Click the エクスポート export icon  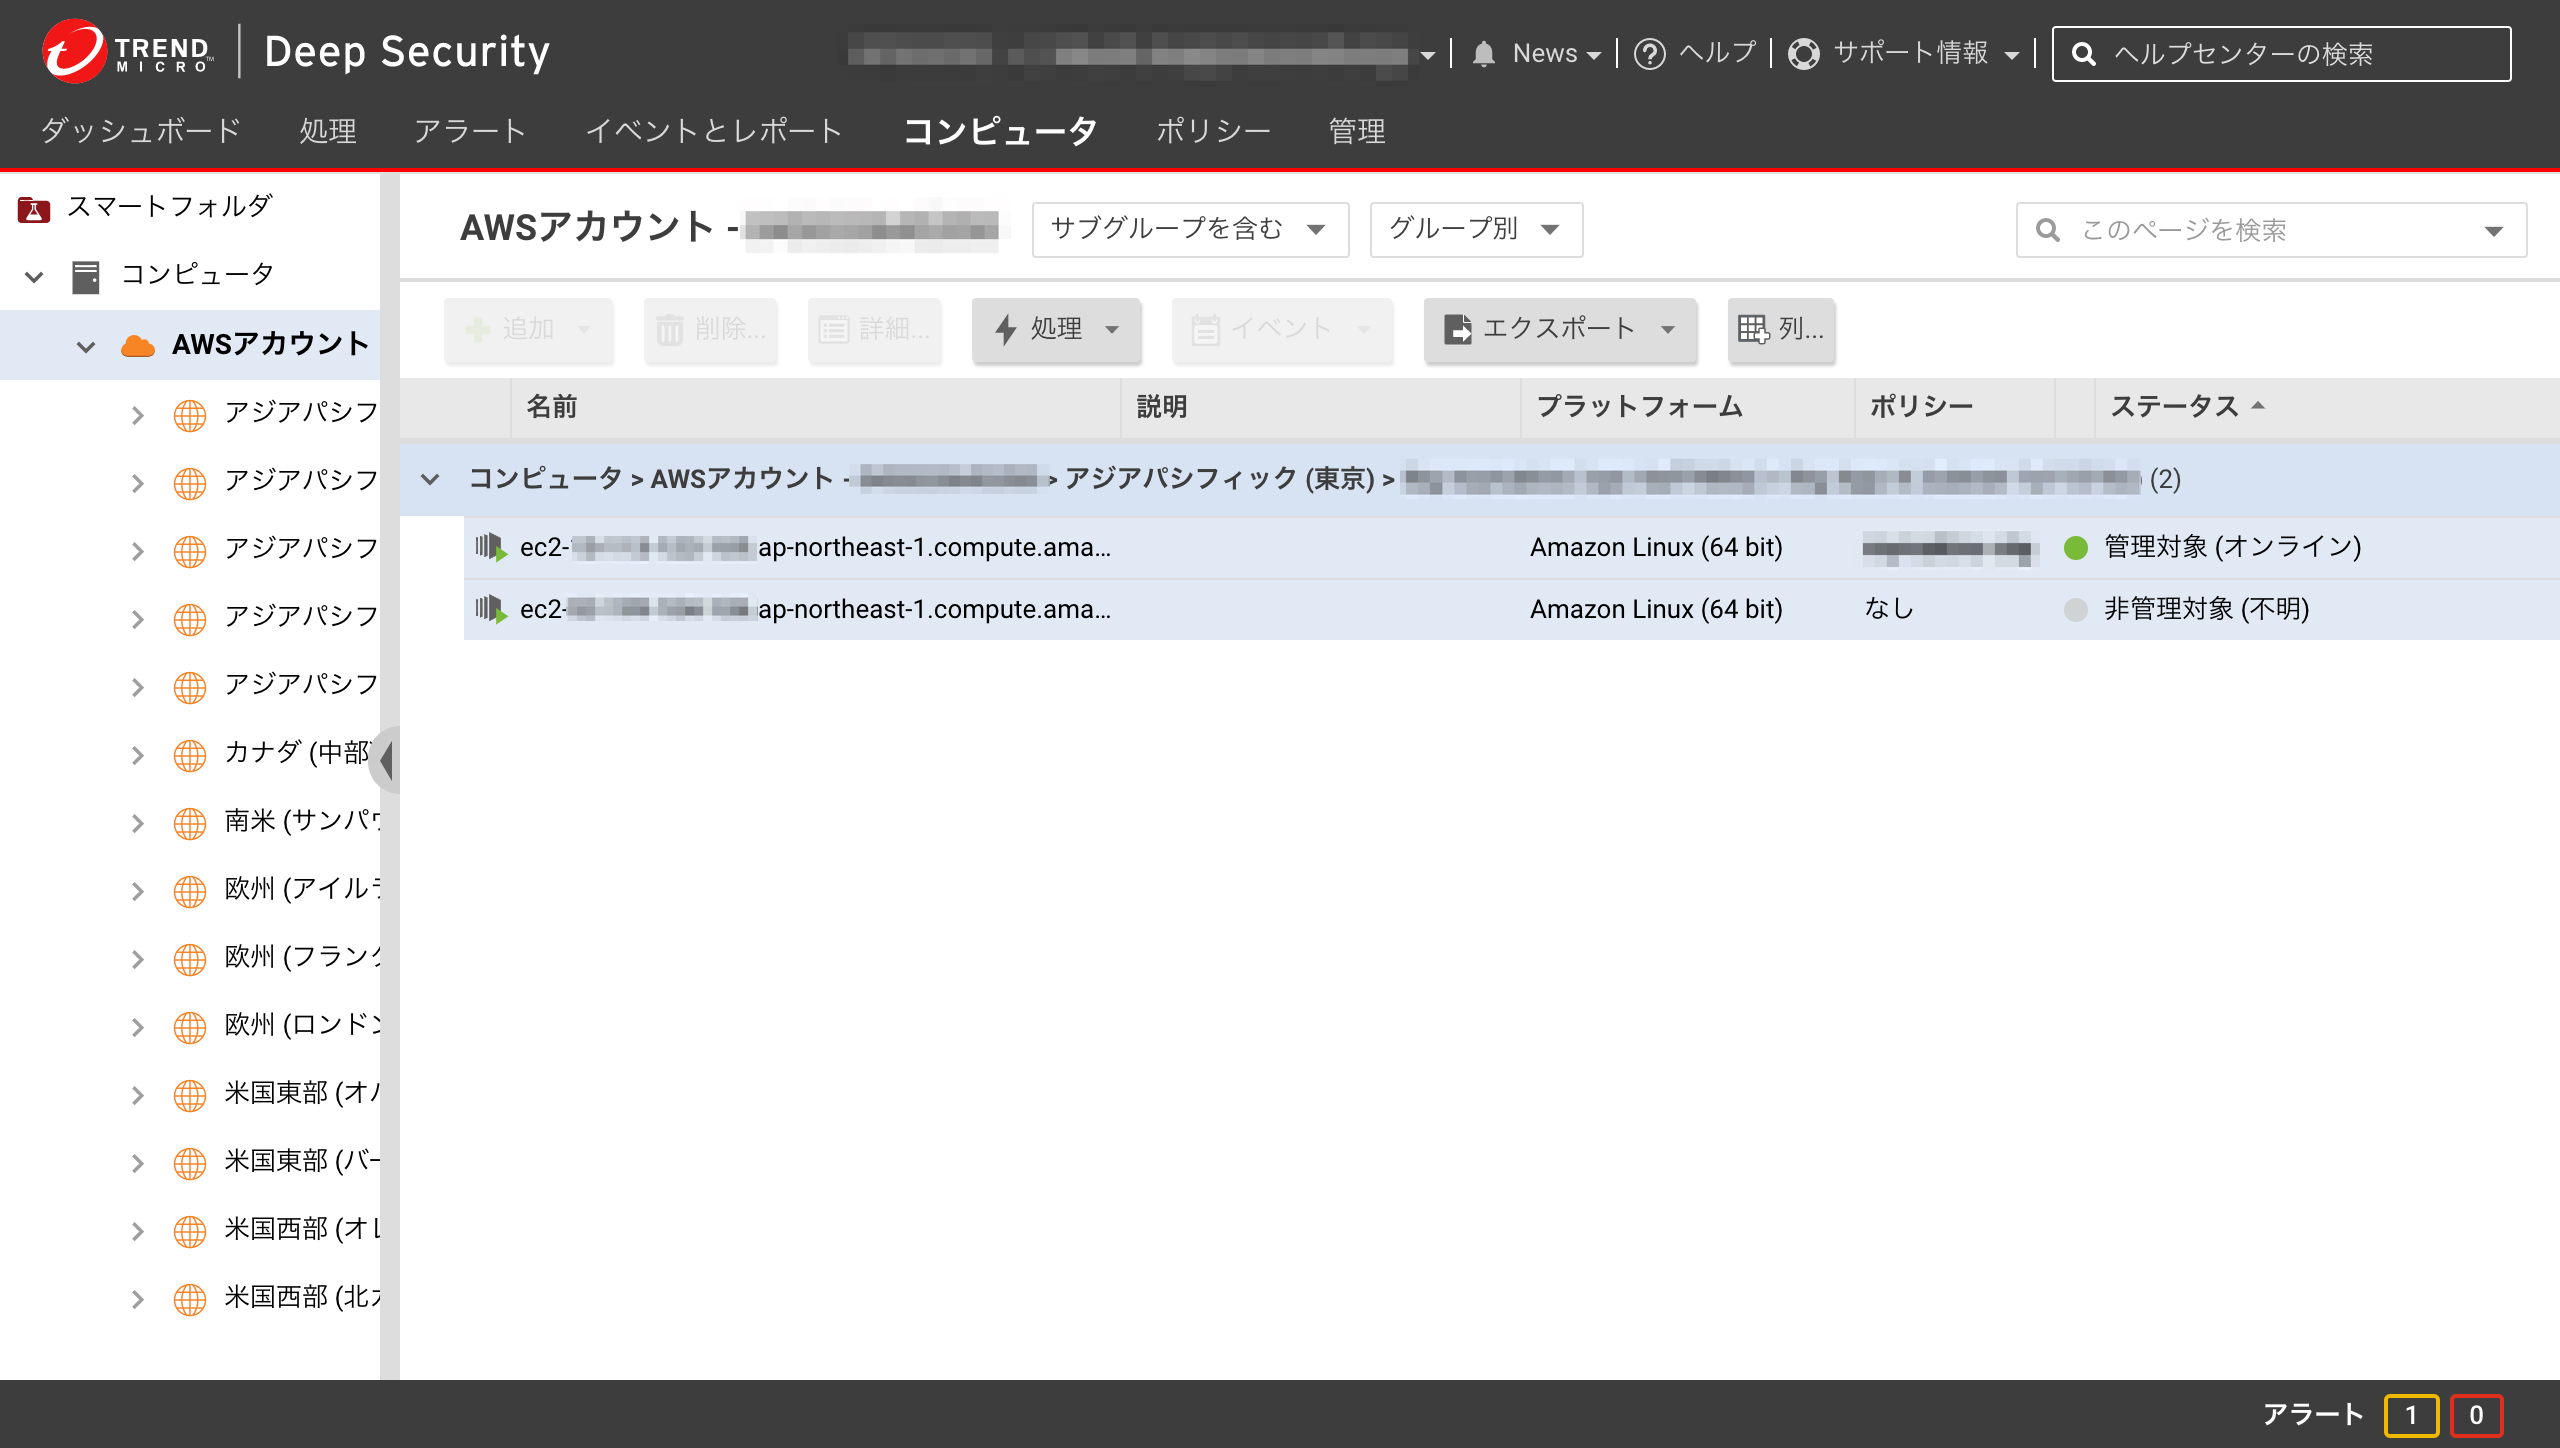click(x=1459, y=328)
